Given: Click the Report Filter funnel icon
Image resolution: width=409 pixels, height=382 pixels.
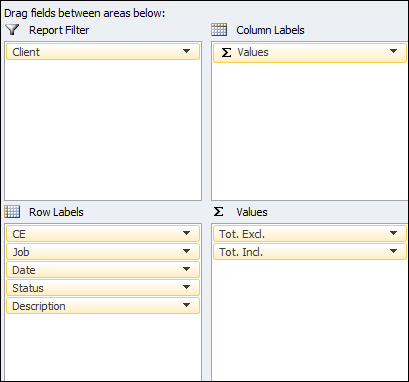Looking at the screenshot, I should click(13, 30).
